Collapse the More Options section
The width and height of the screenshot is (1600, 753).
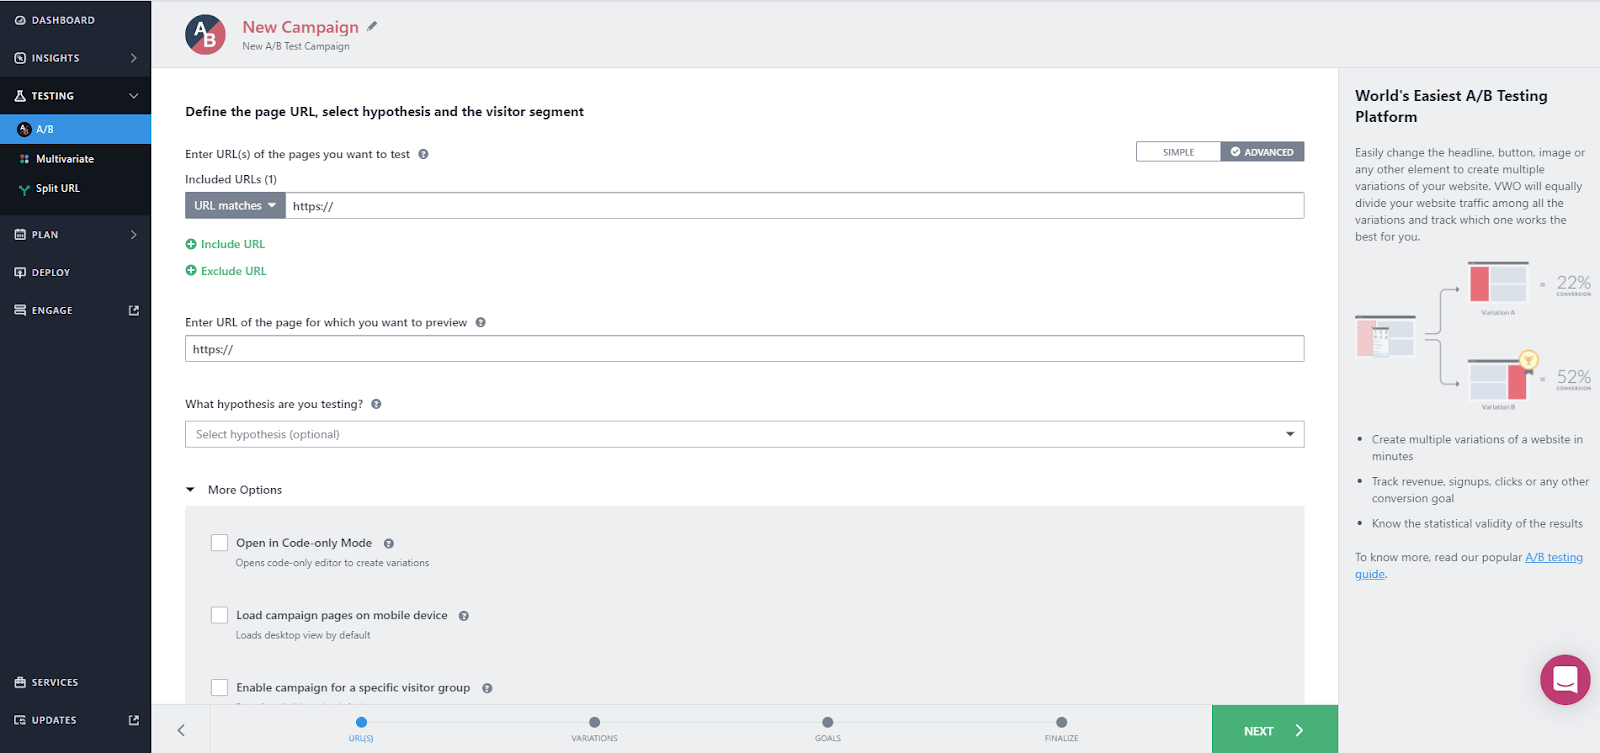pos(234,490)
